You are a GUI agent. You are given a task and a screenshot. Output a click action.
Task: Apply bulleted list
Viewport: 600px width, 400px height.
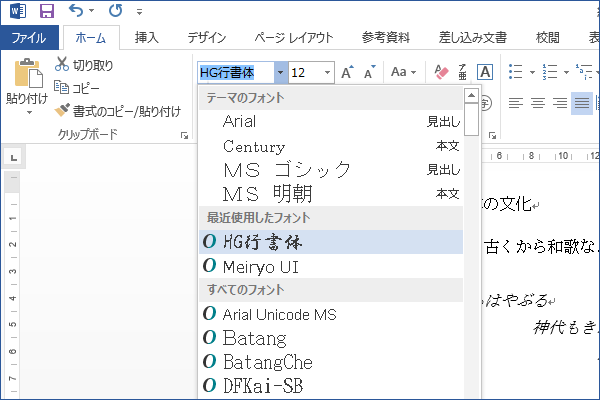click(515, 72)
